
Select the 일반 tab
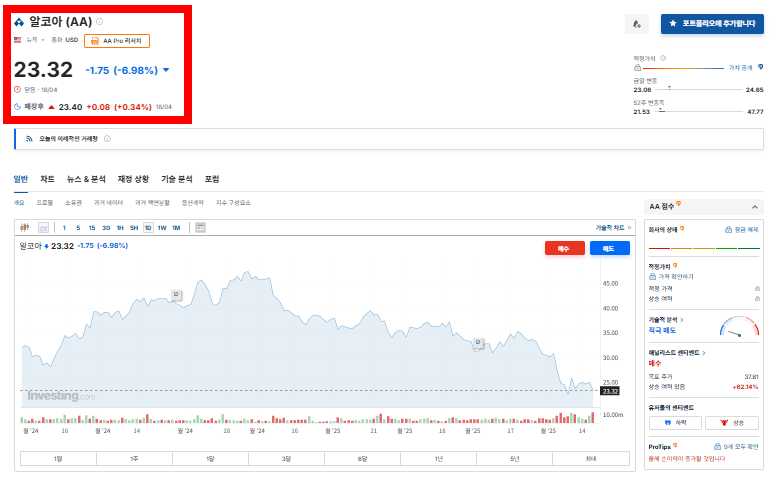coord(21,179)
